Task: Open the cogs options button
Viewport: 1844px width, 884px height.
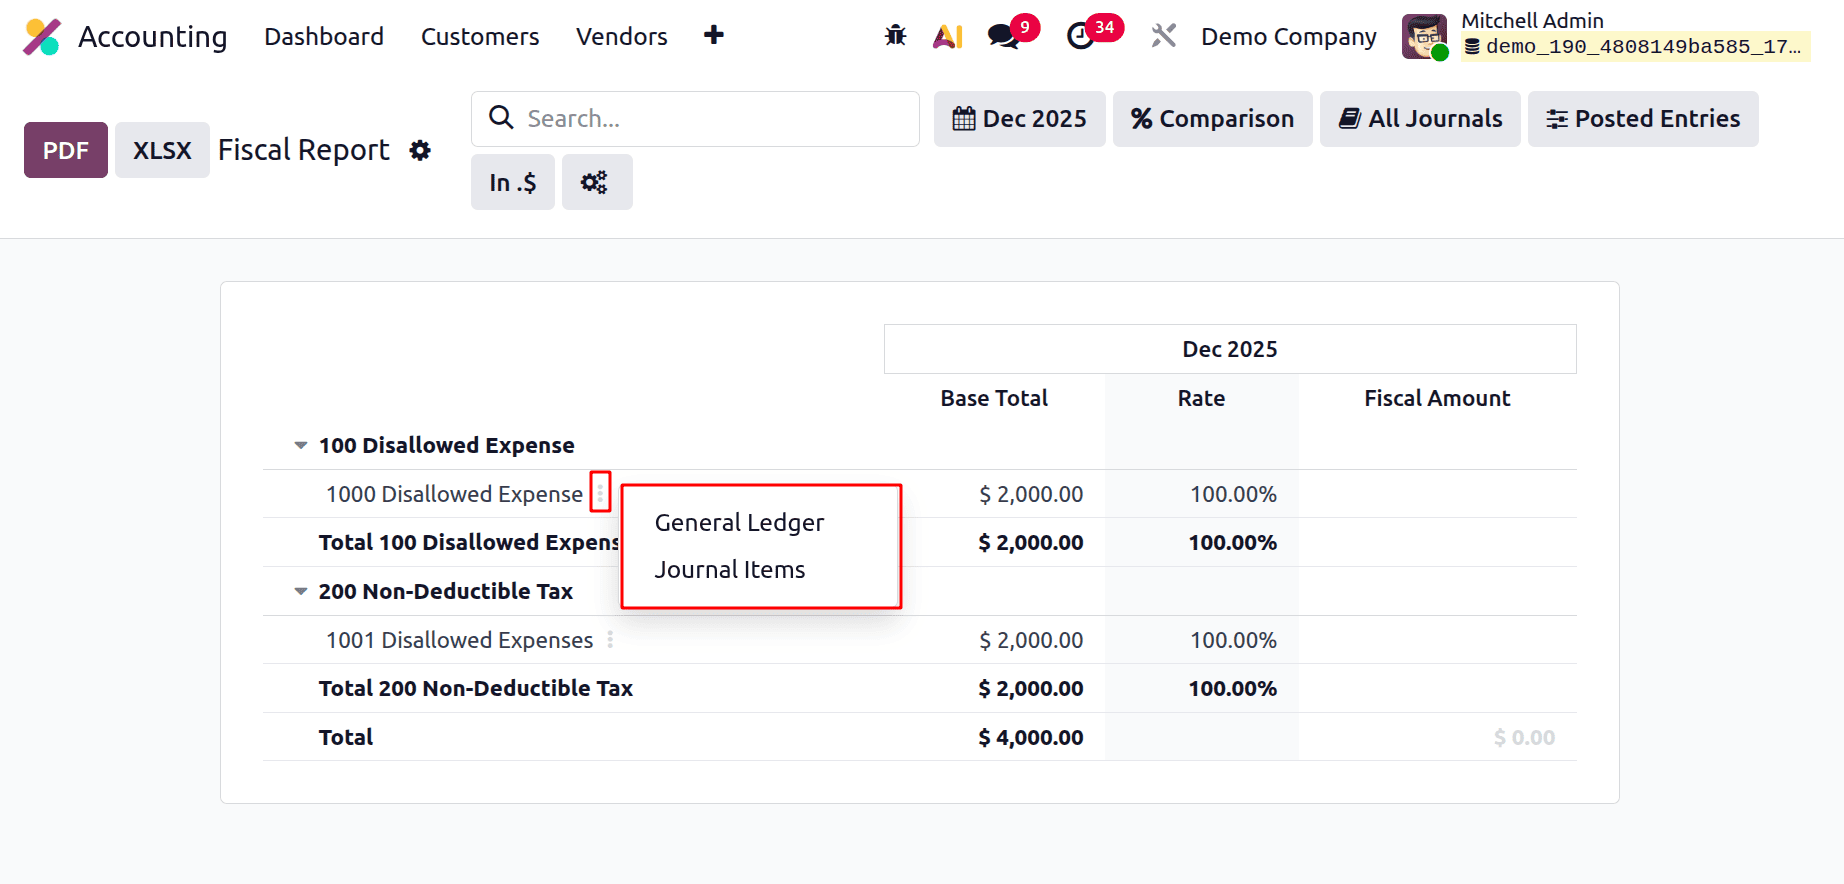Action: pyautogui.click(x=597, y=182)
